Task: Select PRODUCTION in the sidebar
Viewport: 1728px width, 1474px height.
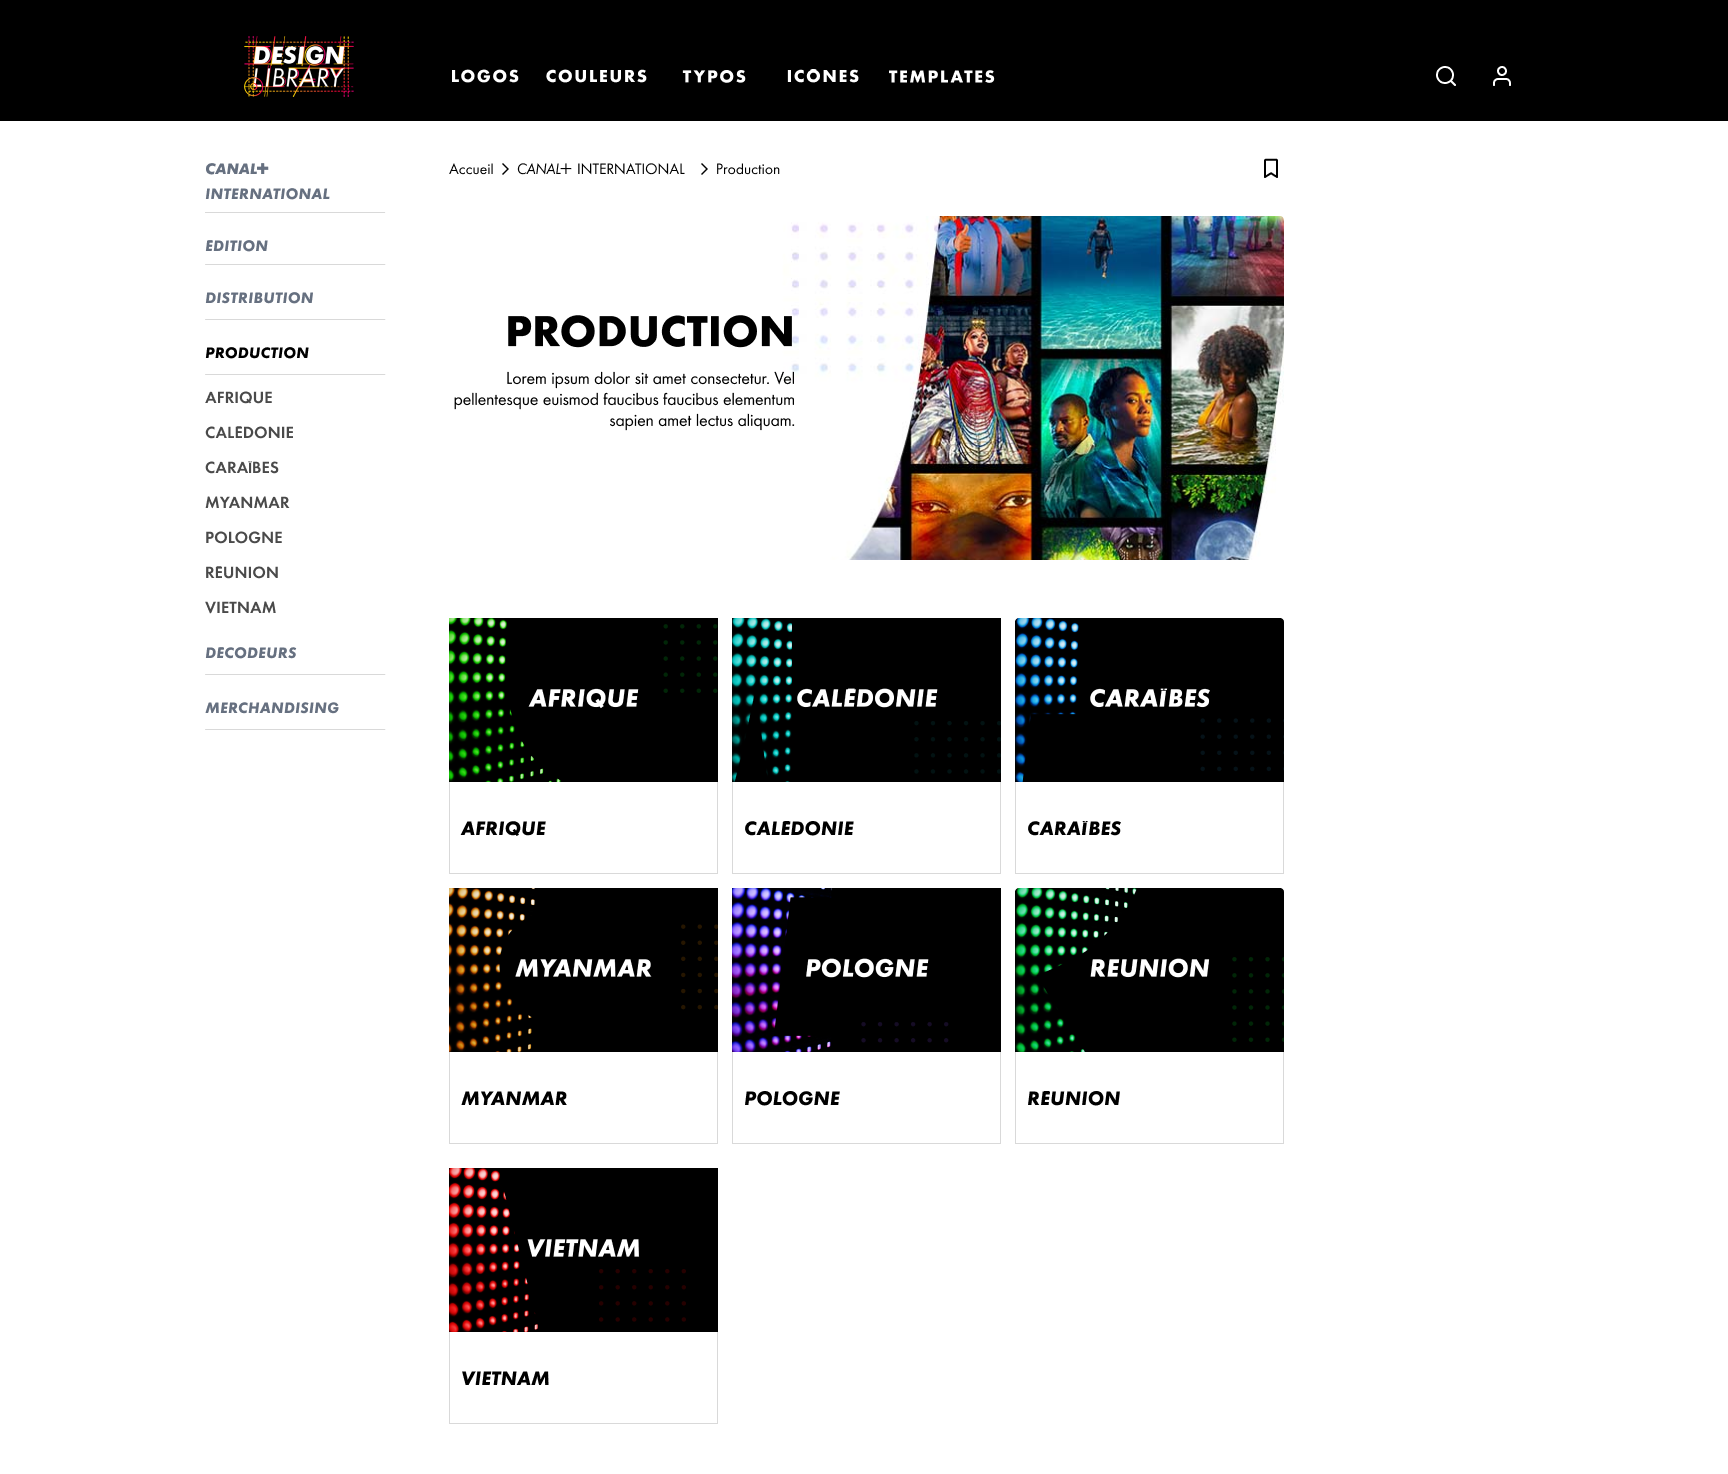Action: (257, 353)
